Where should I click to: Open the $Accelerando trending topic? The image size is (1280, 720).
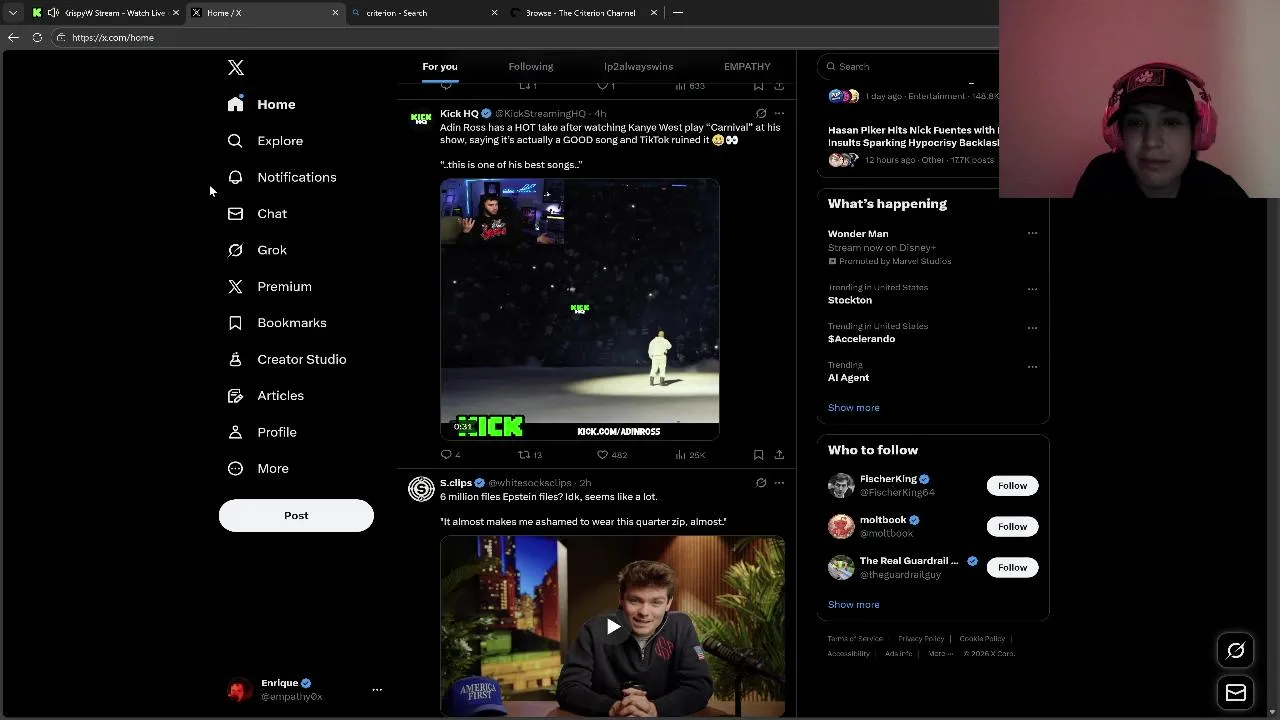pos(862,339)
